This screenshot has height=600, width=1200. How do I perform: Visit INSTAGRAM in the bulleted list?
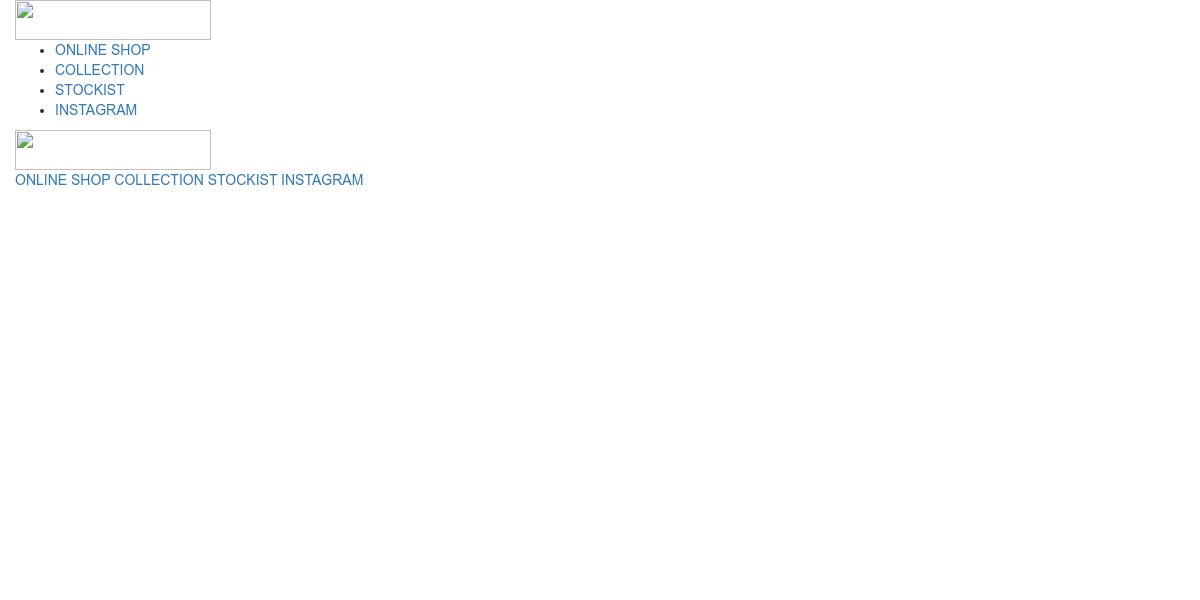coord(96,110)
